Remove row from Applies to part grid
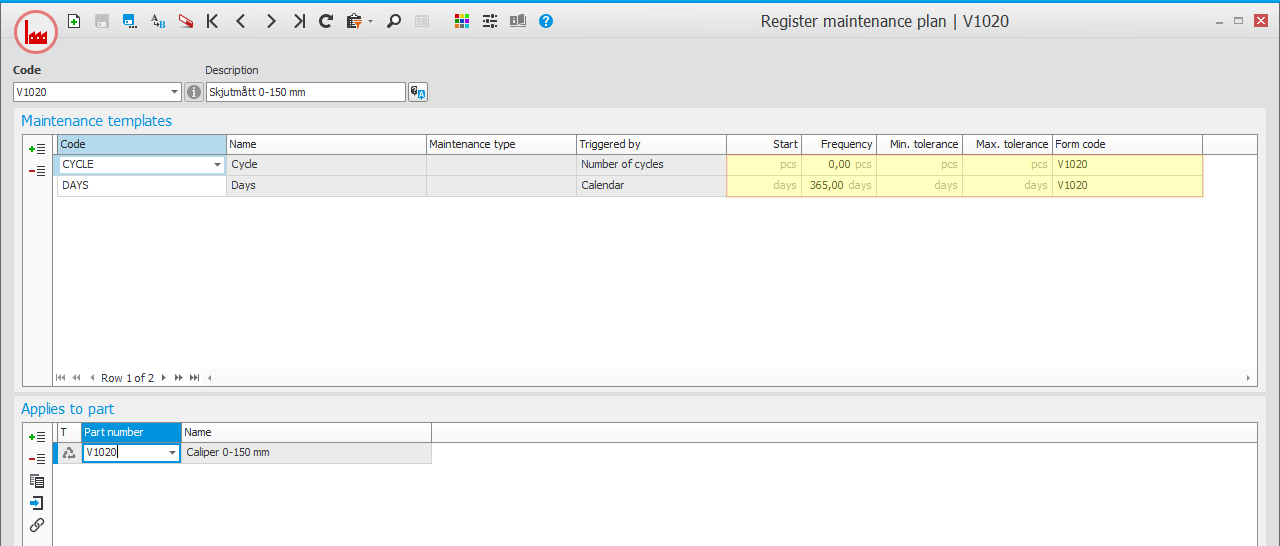Screen dimensions: 1280x546 pos(37,459)
